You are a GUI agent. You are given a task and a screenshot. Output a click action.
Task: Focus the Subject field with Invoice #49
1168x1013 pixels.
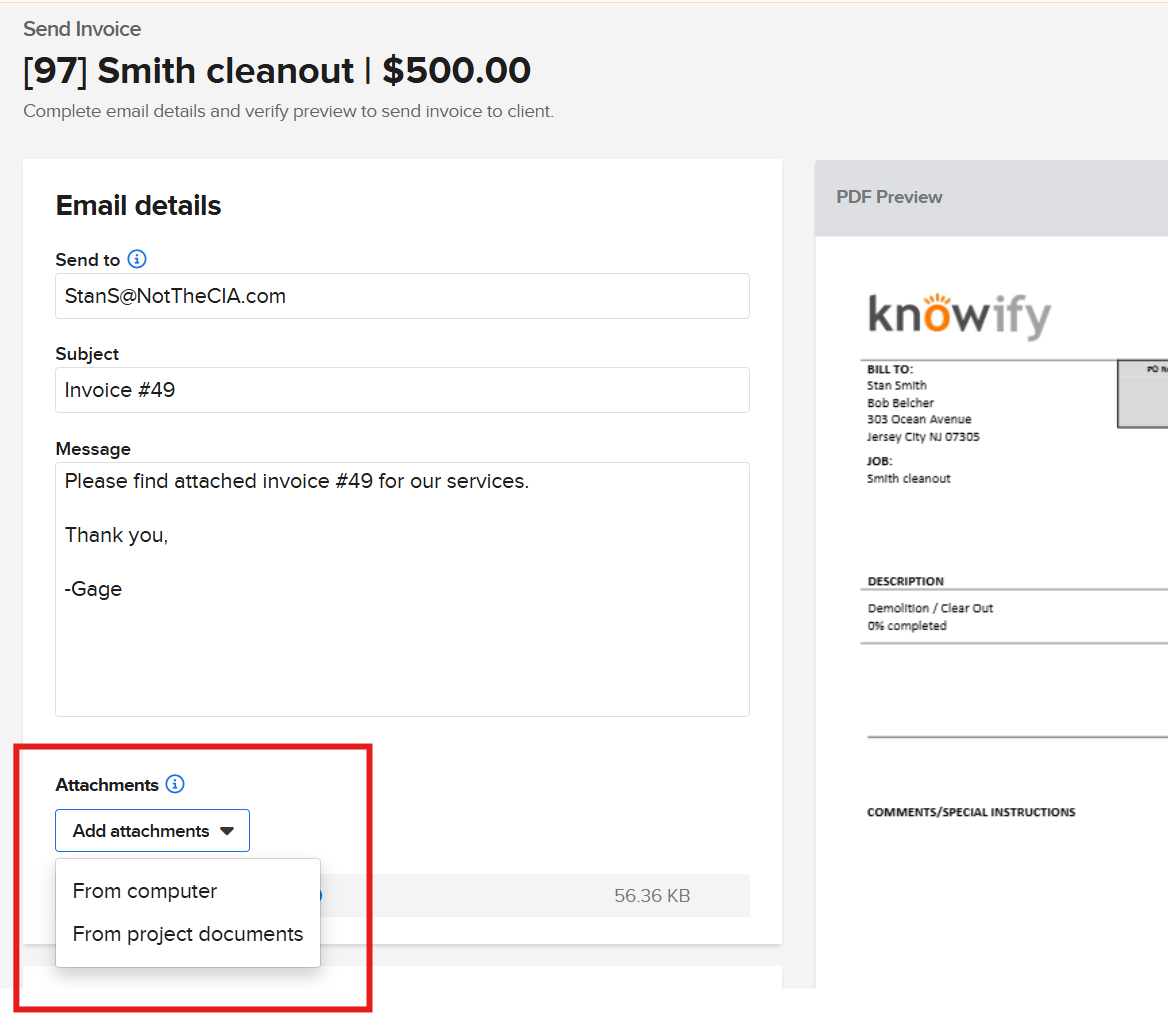(402, 390)
